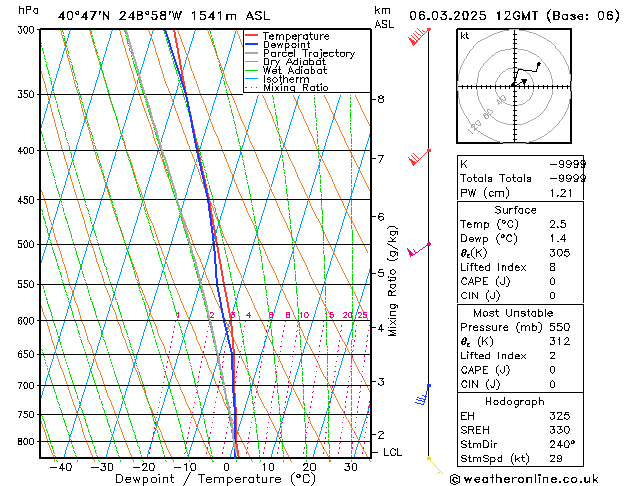Select the Dewpoint legend entry
This screenshot has height=486, width=629.
click(x=289, y=45)
